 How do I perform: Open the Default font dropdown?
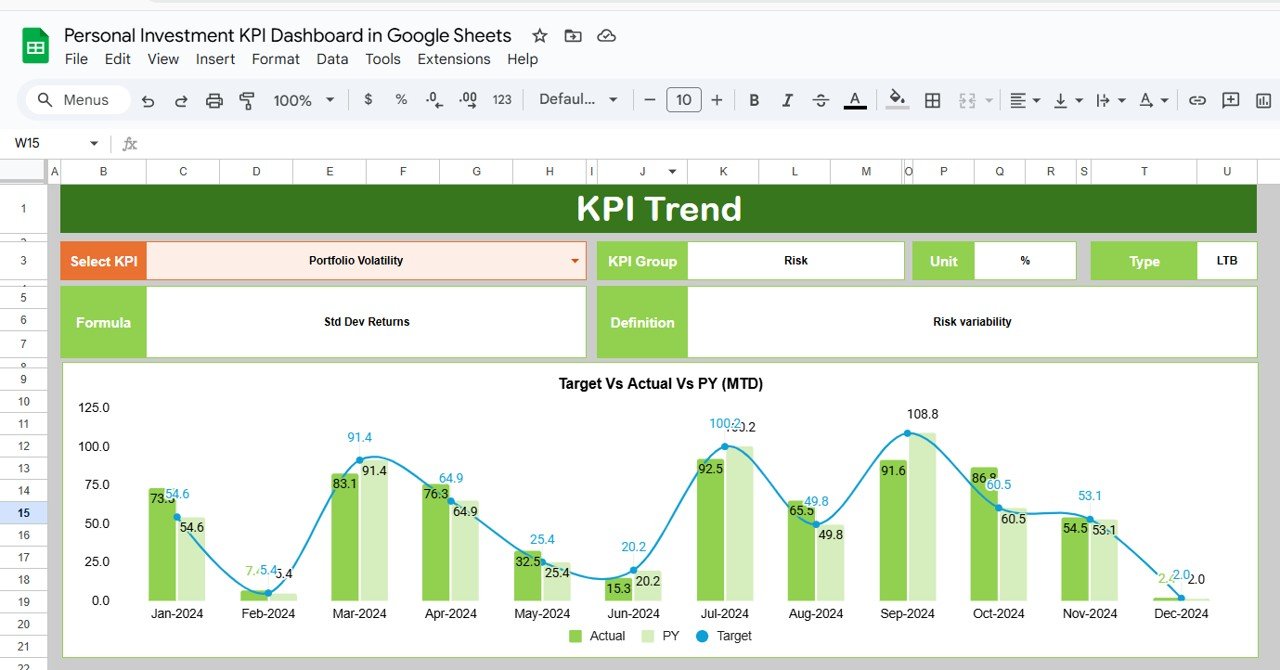click(579, 100)
